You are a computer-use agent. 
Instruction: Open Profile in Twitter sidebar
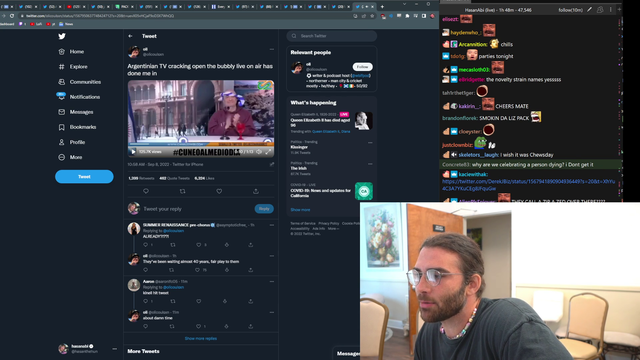[72, 142]
